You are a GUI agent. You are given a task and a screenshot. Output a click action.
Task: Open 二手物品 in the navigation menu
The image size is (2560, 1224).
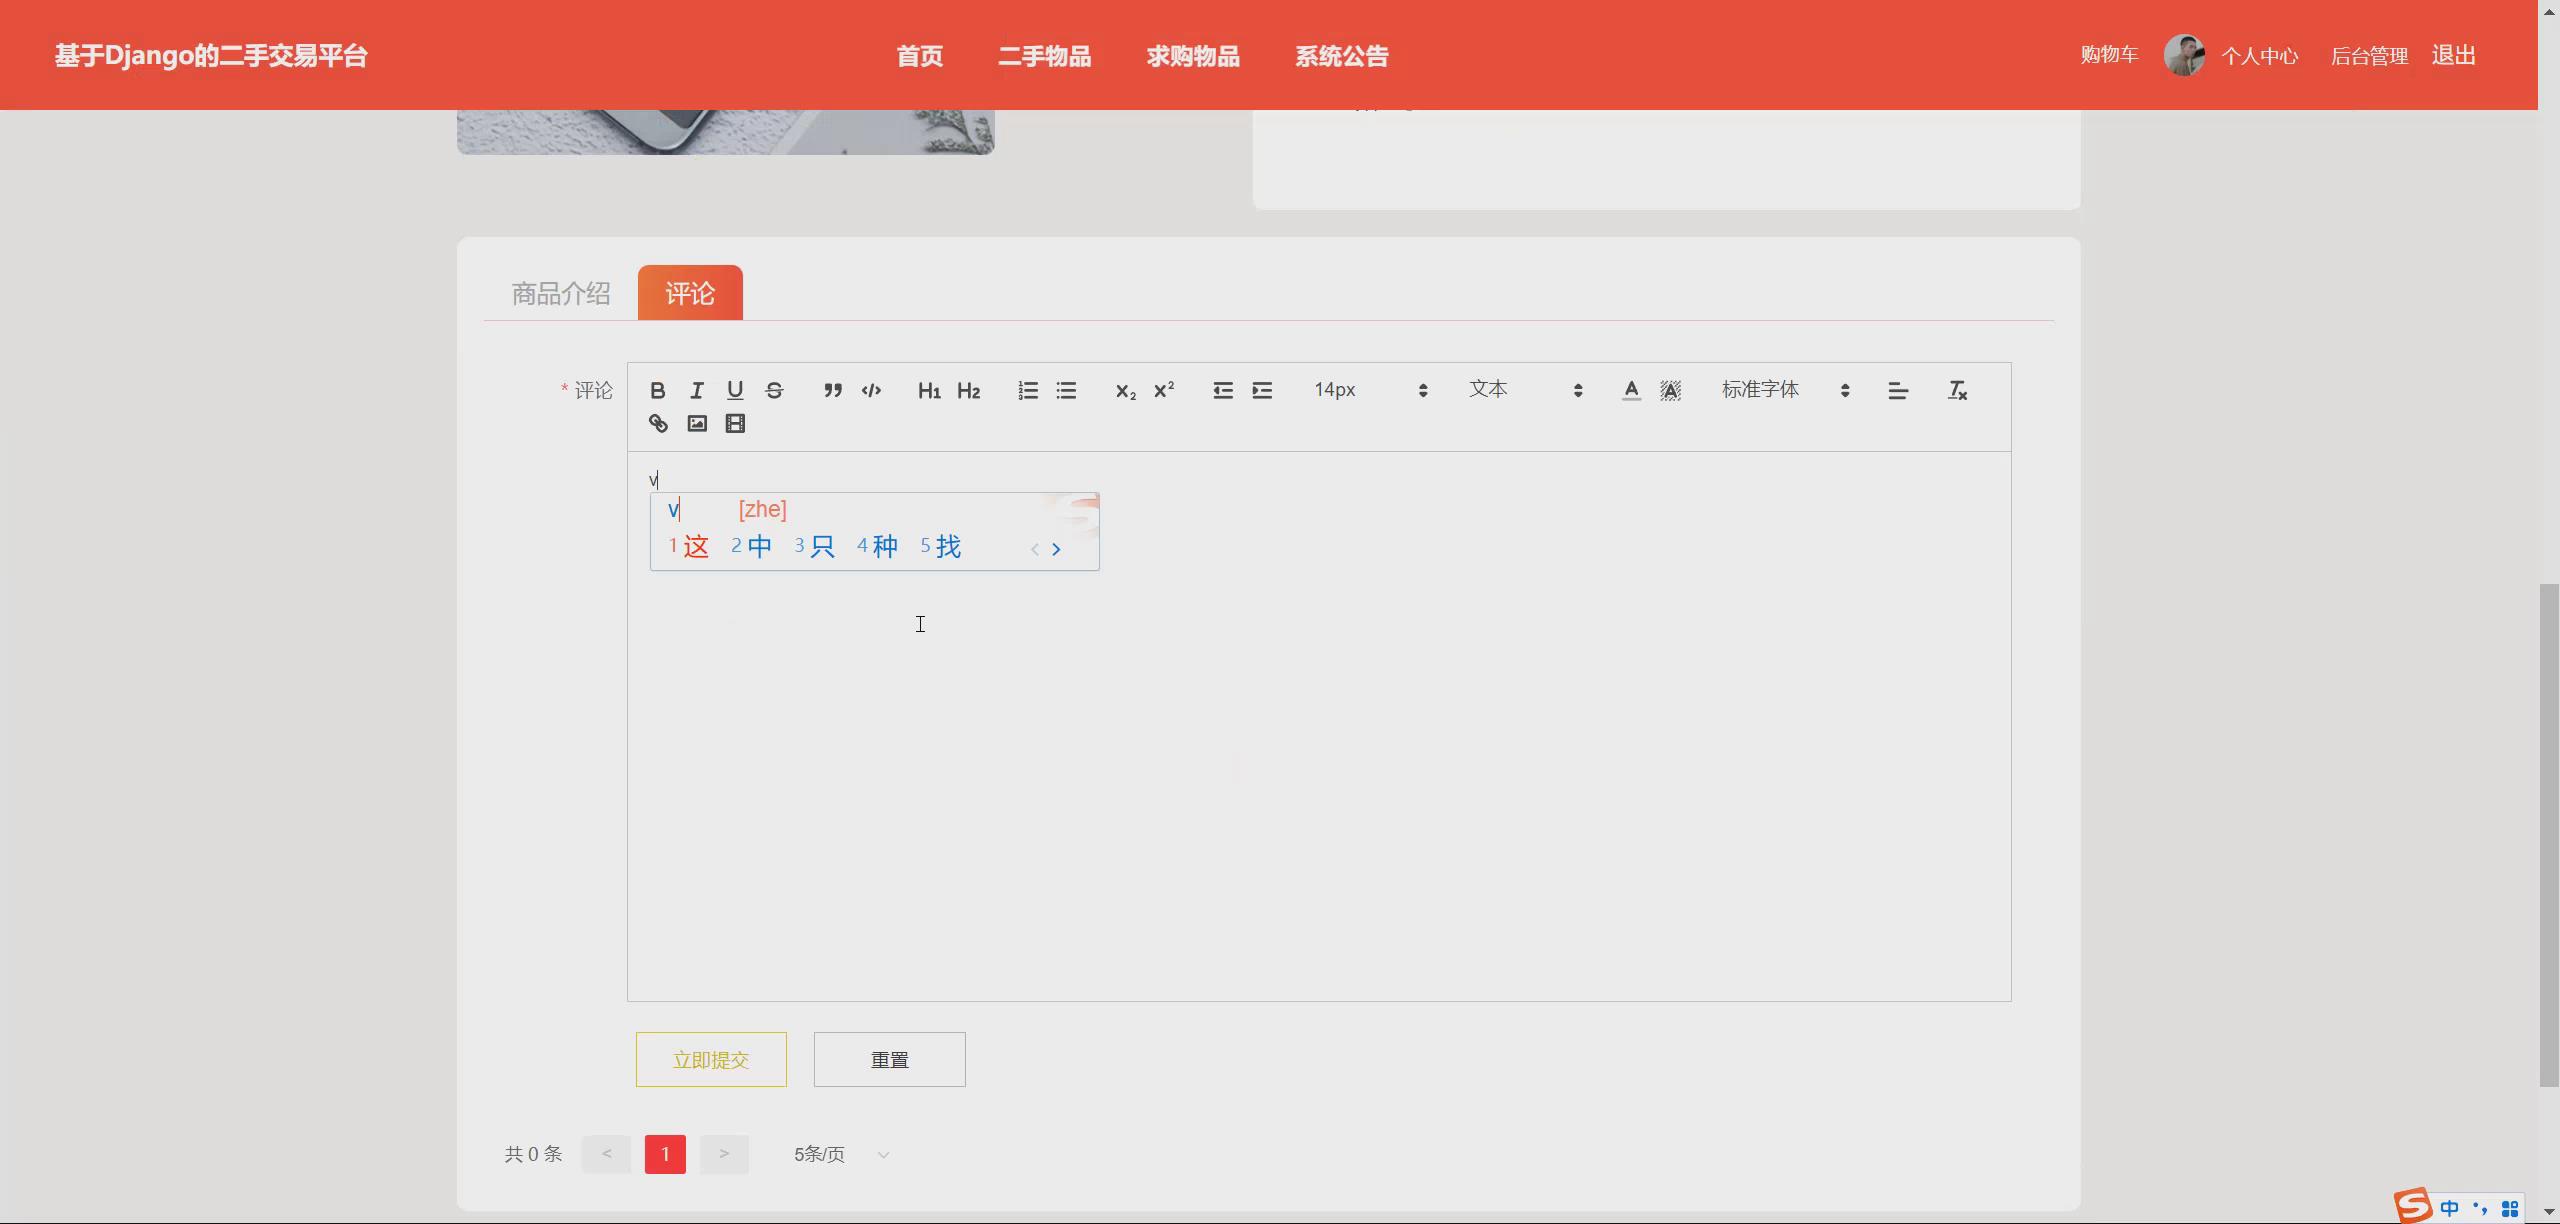point(1044,56)
